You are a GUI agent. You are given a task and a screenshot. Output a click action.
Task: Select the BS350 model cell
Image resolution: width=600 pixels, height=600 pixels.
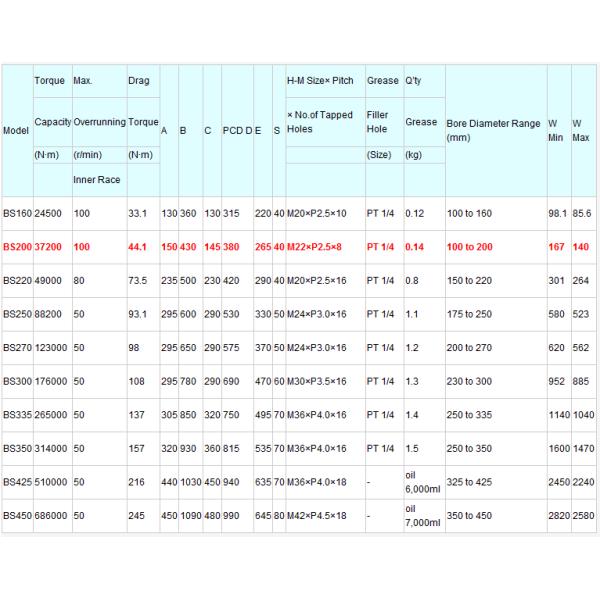point(18,448)
